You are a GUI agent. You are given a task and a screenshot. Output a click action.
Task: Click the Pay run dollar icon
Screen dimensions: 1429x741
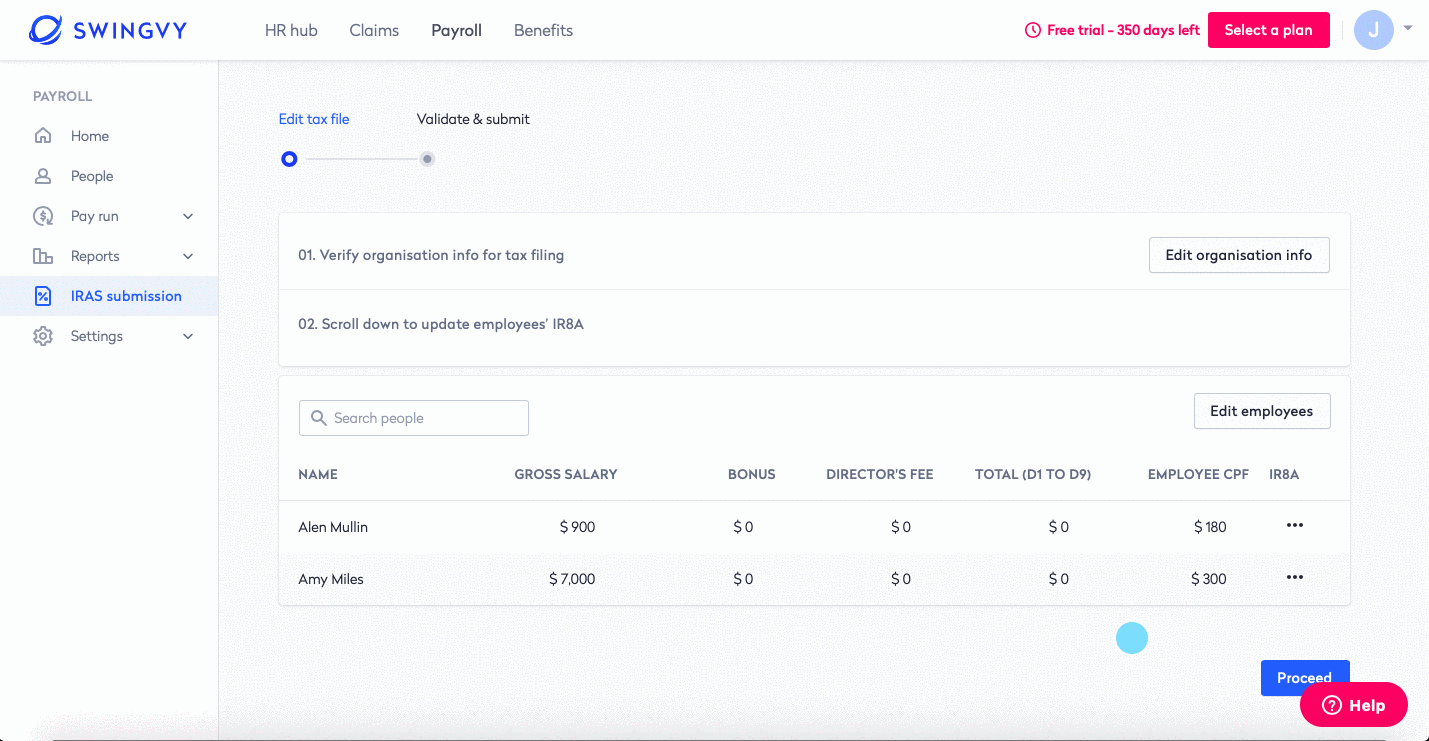coord(43,216)
